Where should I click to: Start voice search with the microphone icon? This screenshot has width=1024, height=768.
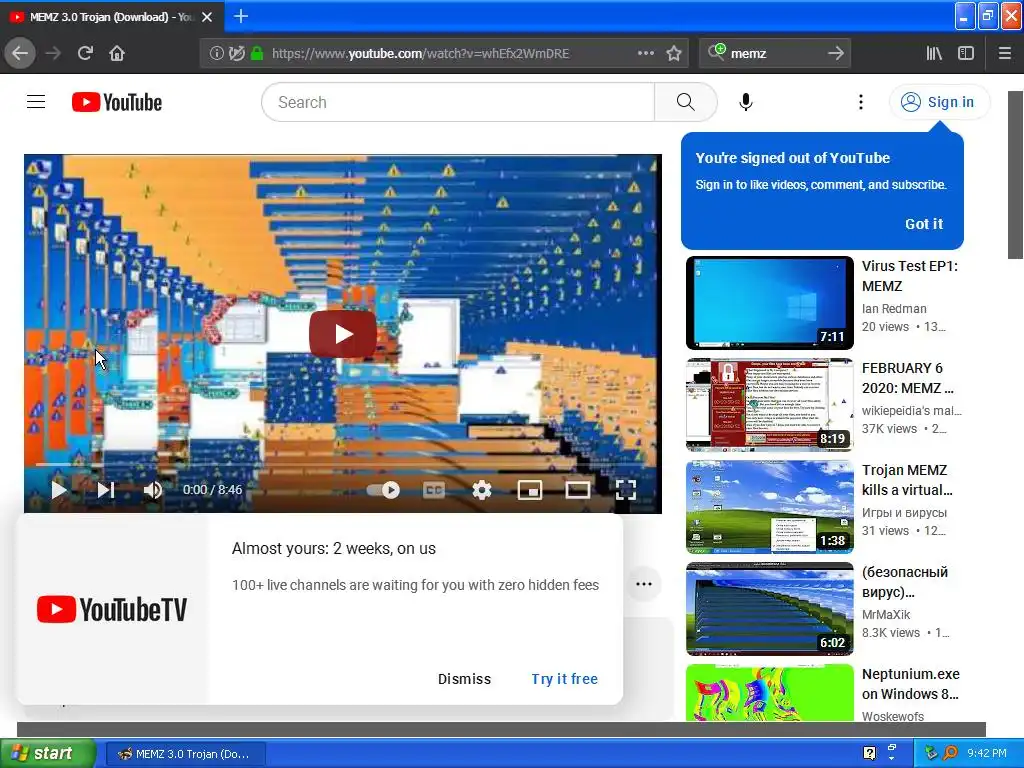pos(746,102)
